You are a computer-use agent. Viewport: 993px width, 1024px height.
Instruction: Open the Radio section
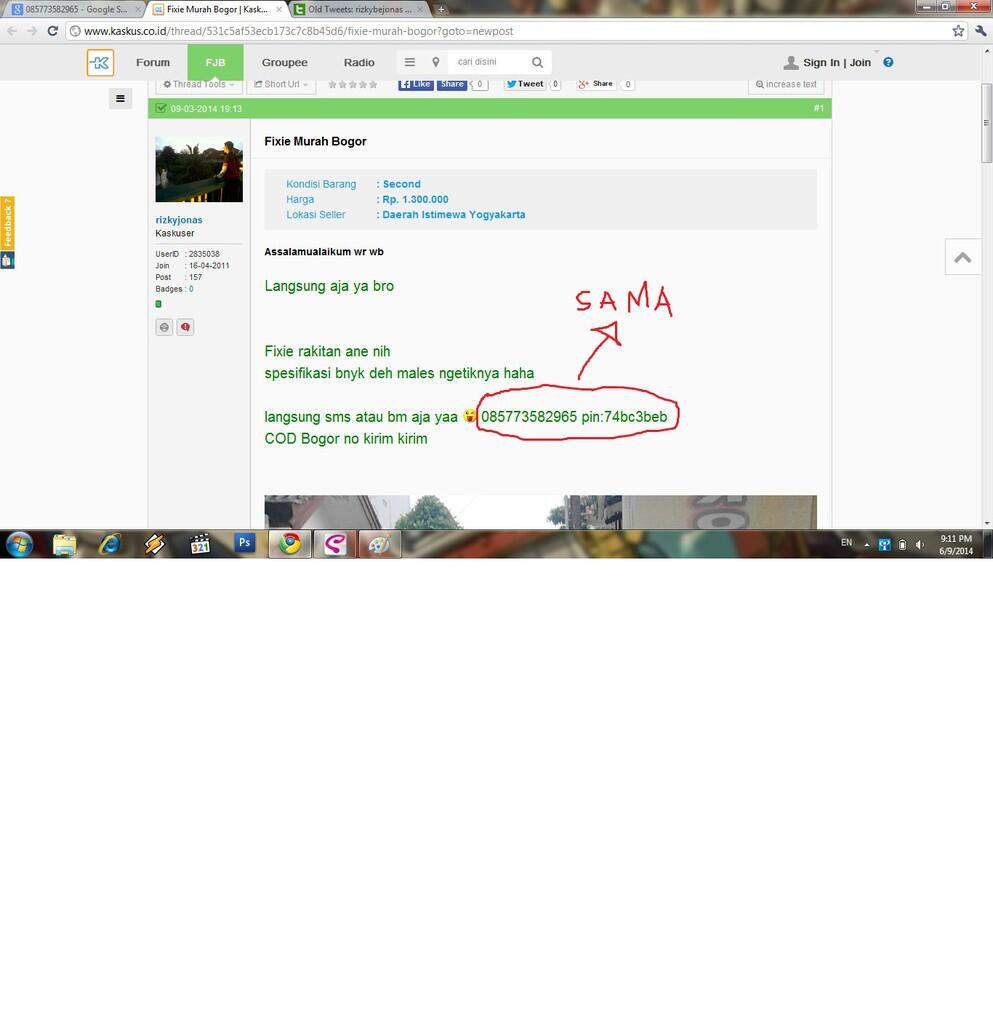(x=359, y=63)
